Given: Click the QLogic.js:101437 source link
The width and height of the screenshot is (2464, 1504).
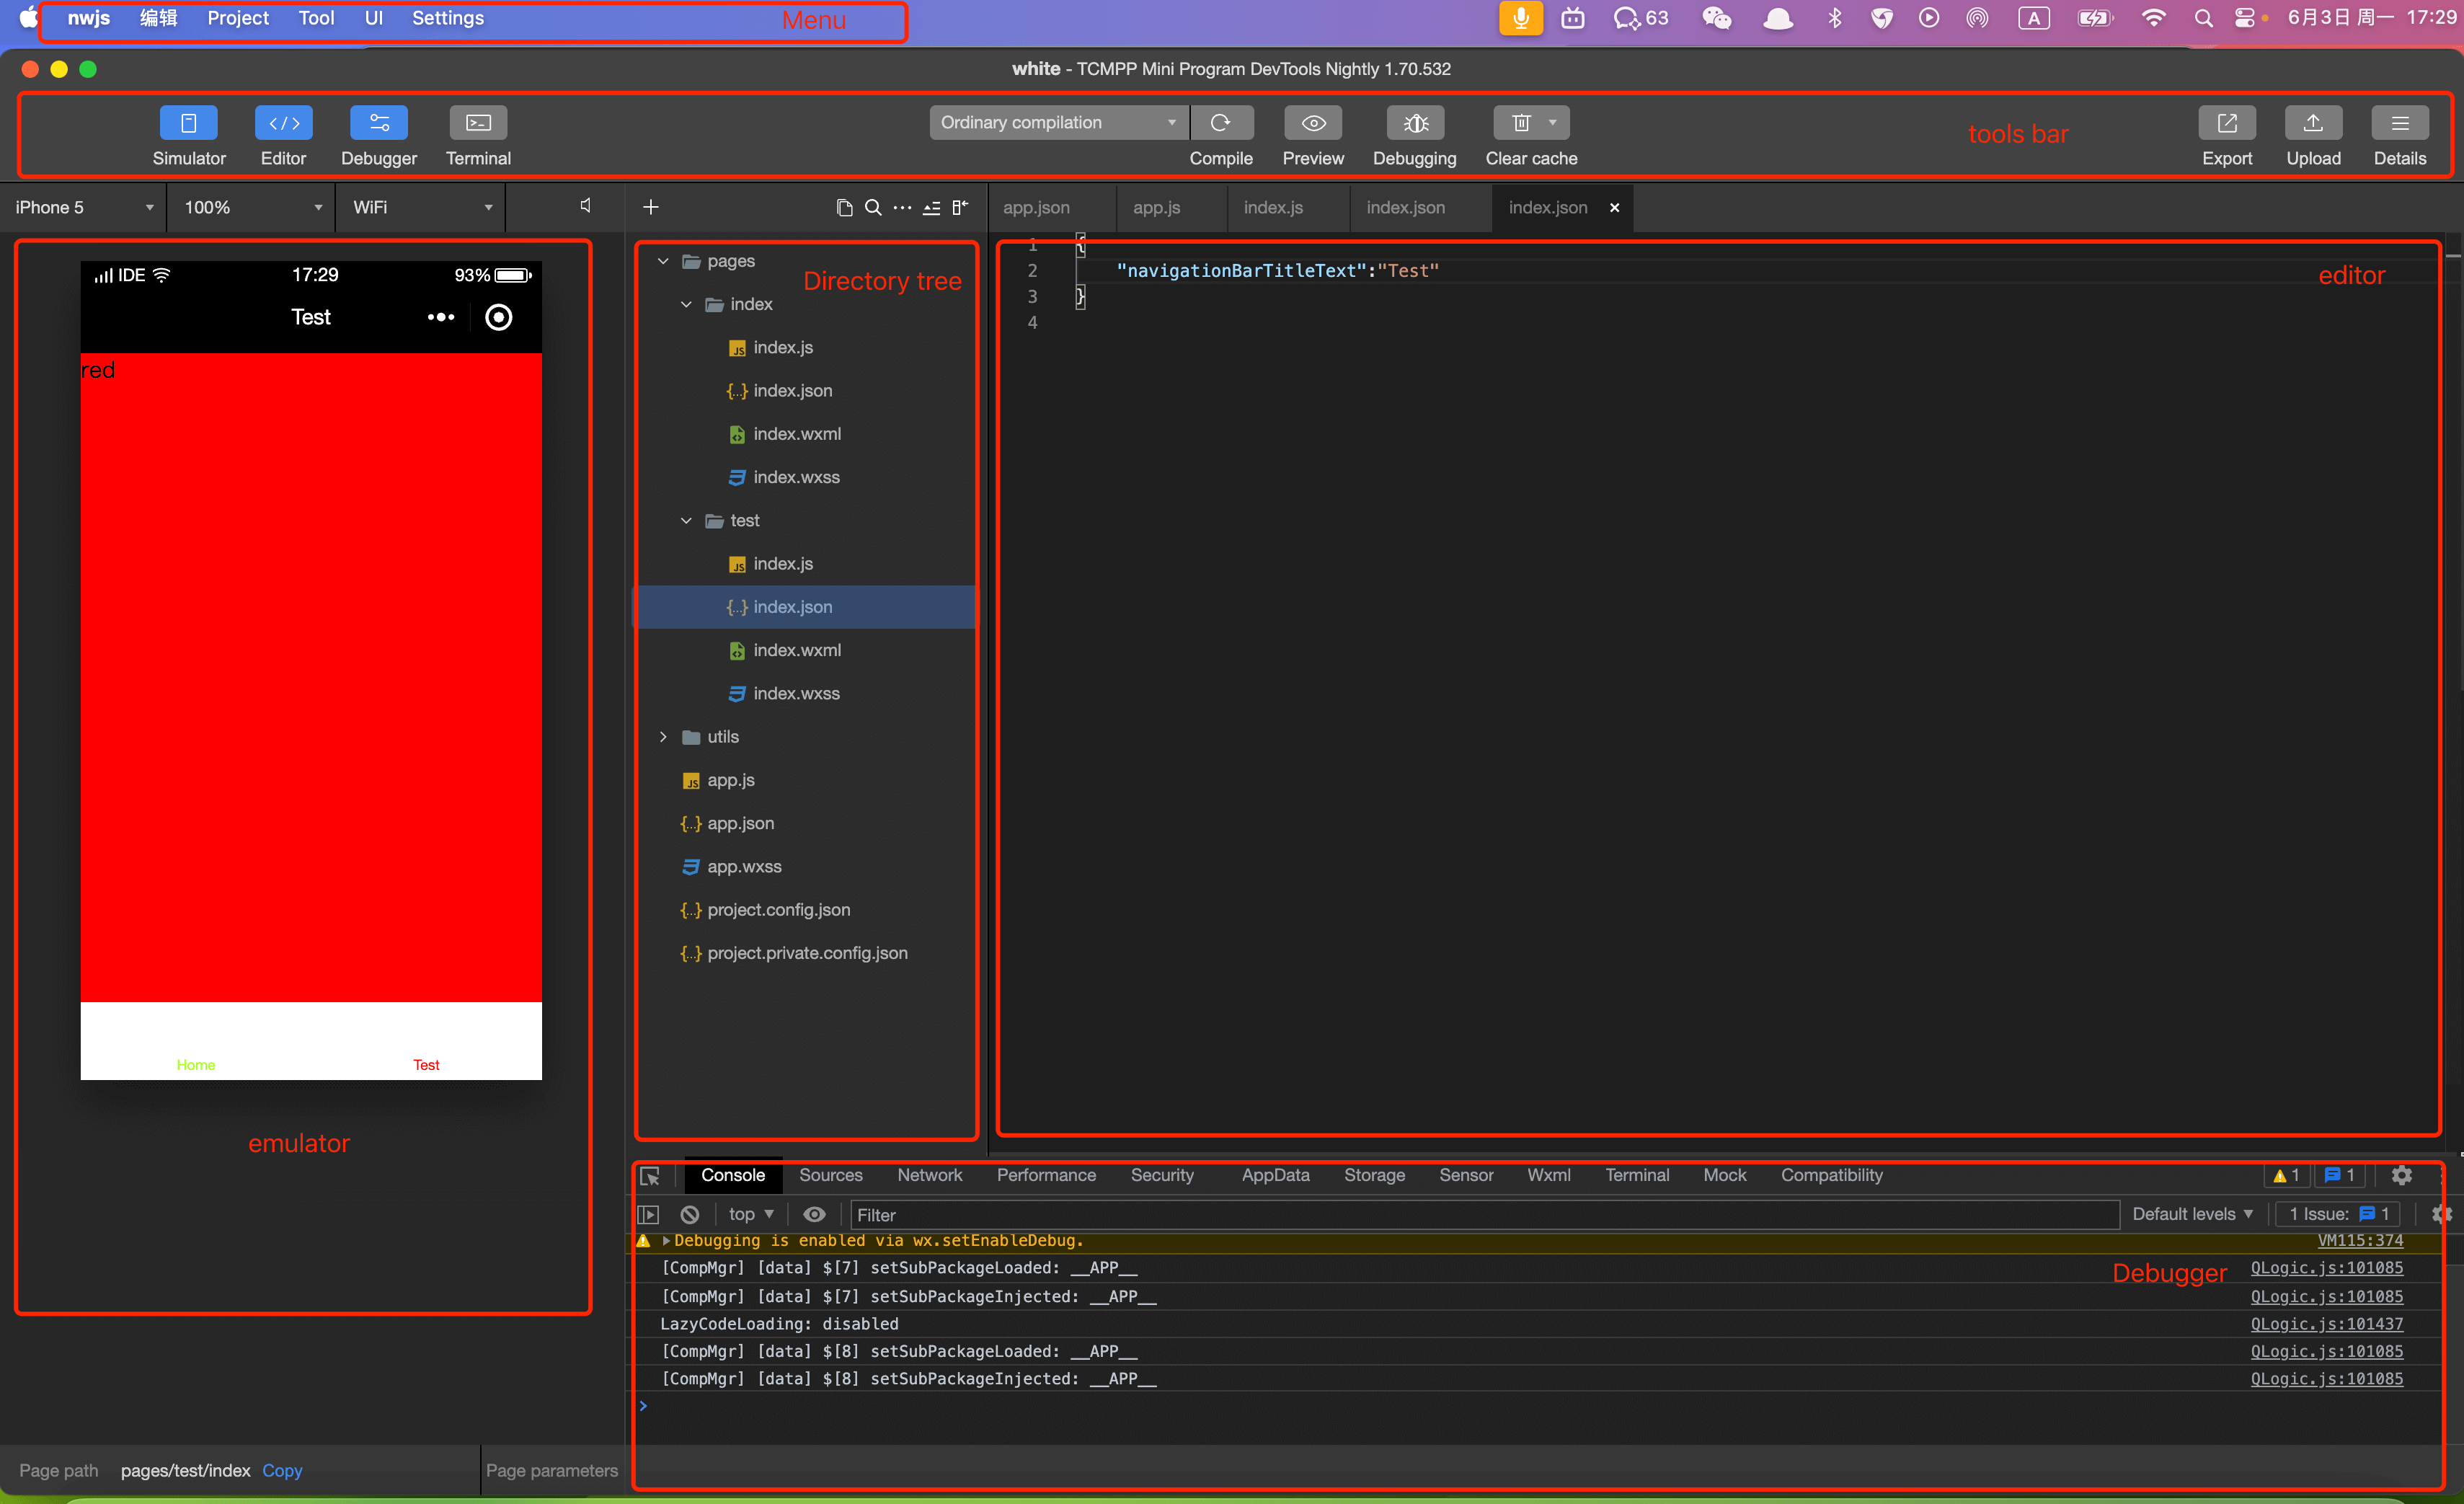Looking at the screenshot, I should [x=2326, y=1324].
